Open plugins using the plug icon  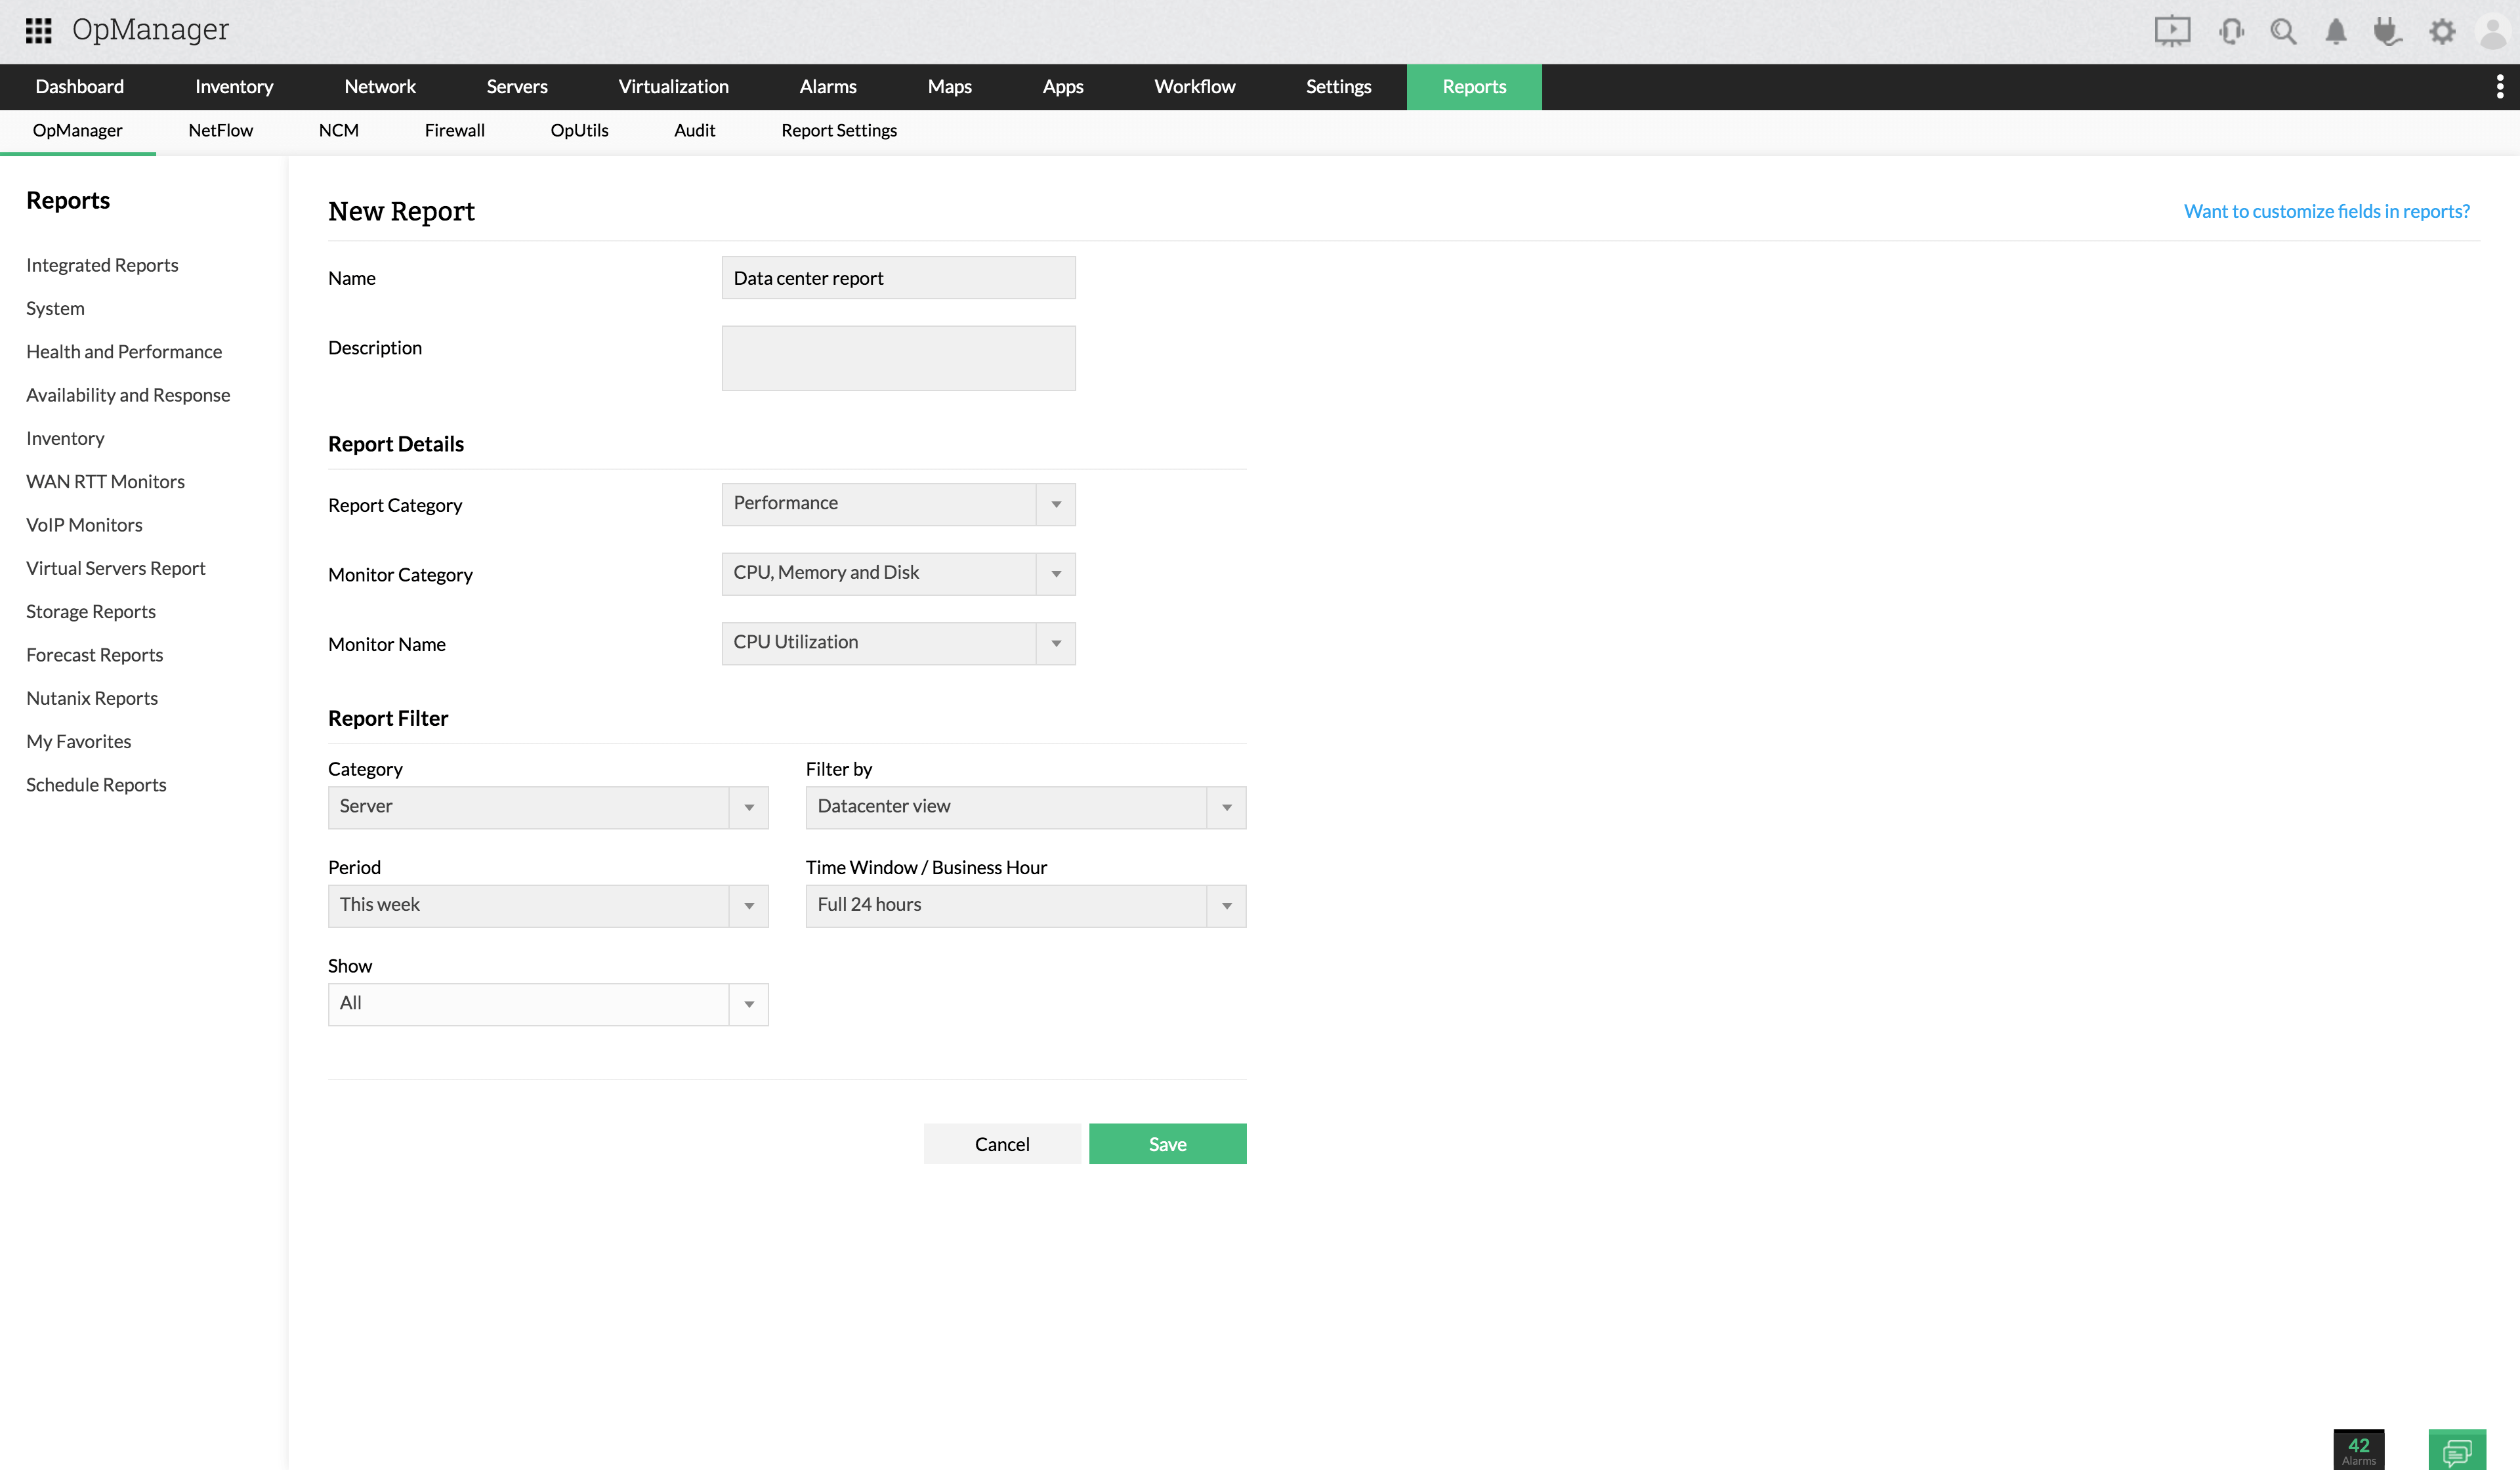point(2389,31)
